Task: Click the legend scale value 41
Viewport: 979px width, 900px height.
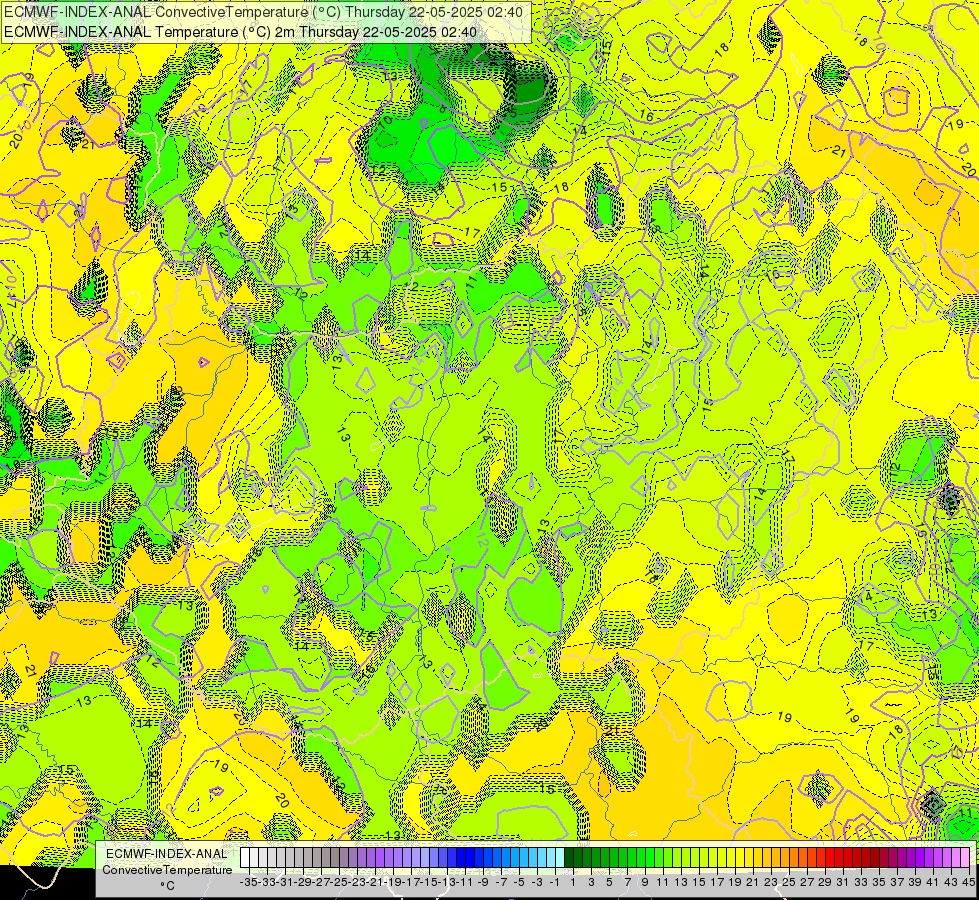Action: pyautogui.click(x=933, y=882)
